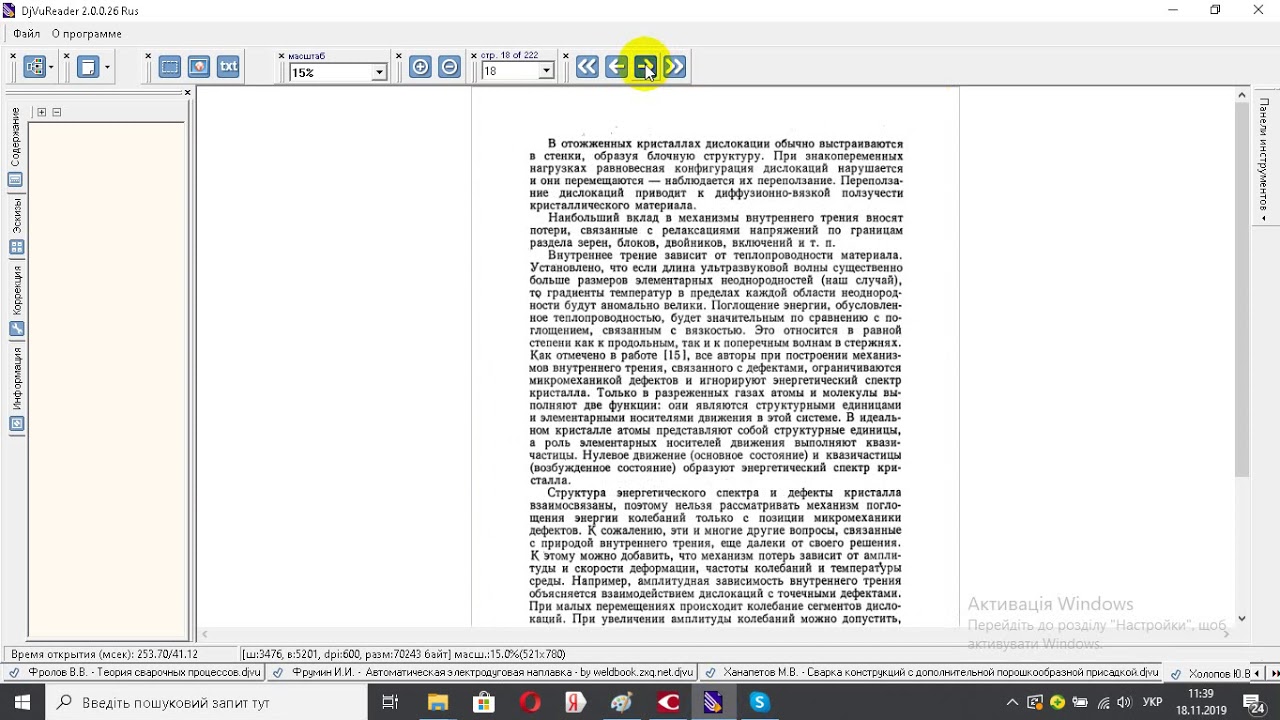Open the document structure tree tool
1280x720 pixels.
point(35,67)
